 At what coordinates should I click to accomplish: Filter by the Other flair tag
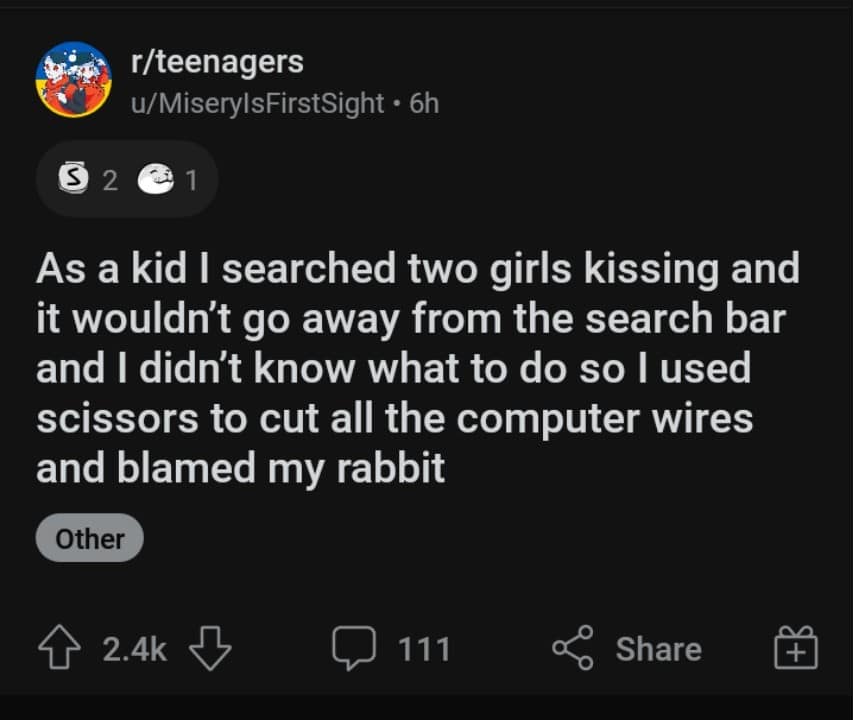pyautogui.click(x=89, y=539)
